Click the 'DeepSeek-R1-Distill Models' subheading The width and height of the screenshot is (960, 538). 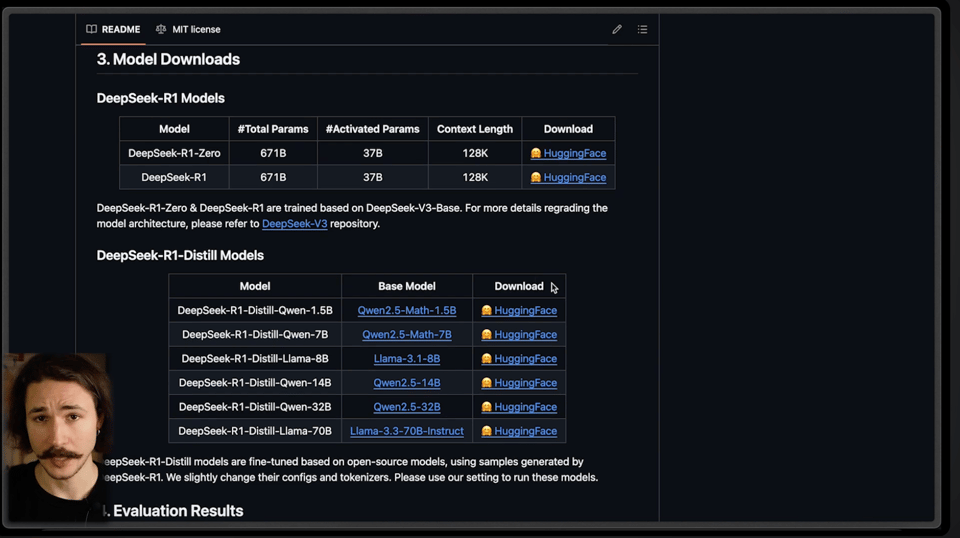pos(180,255)
